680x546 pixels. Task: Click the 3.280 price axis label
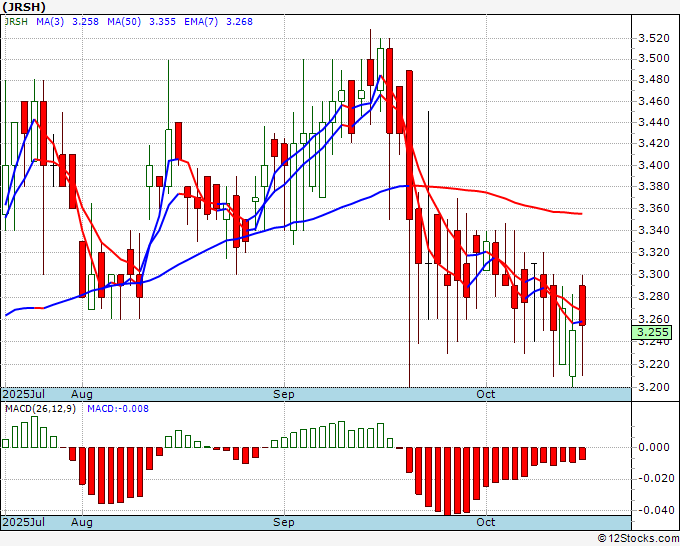[654, 297]
